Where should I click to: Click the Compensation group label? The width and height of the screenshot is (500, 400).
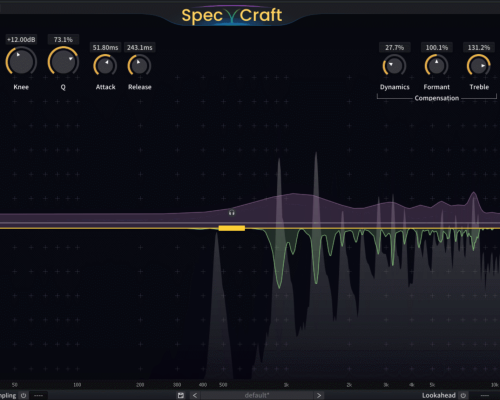pyautogui.click(x=437, y=98)
